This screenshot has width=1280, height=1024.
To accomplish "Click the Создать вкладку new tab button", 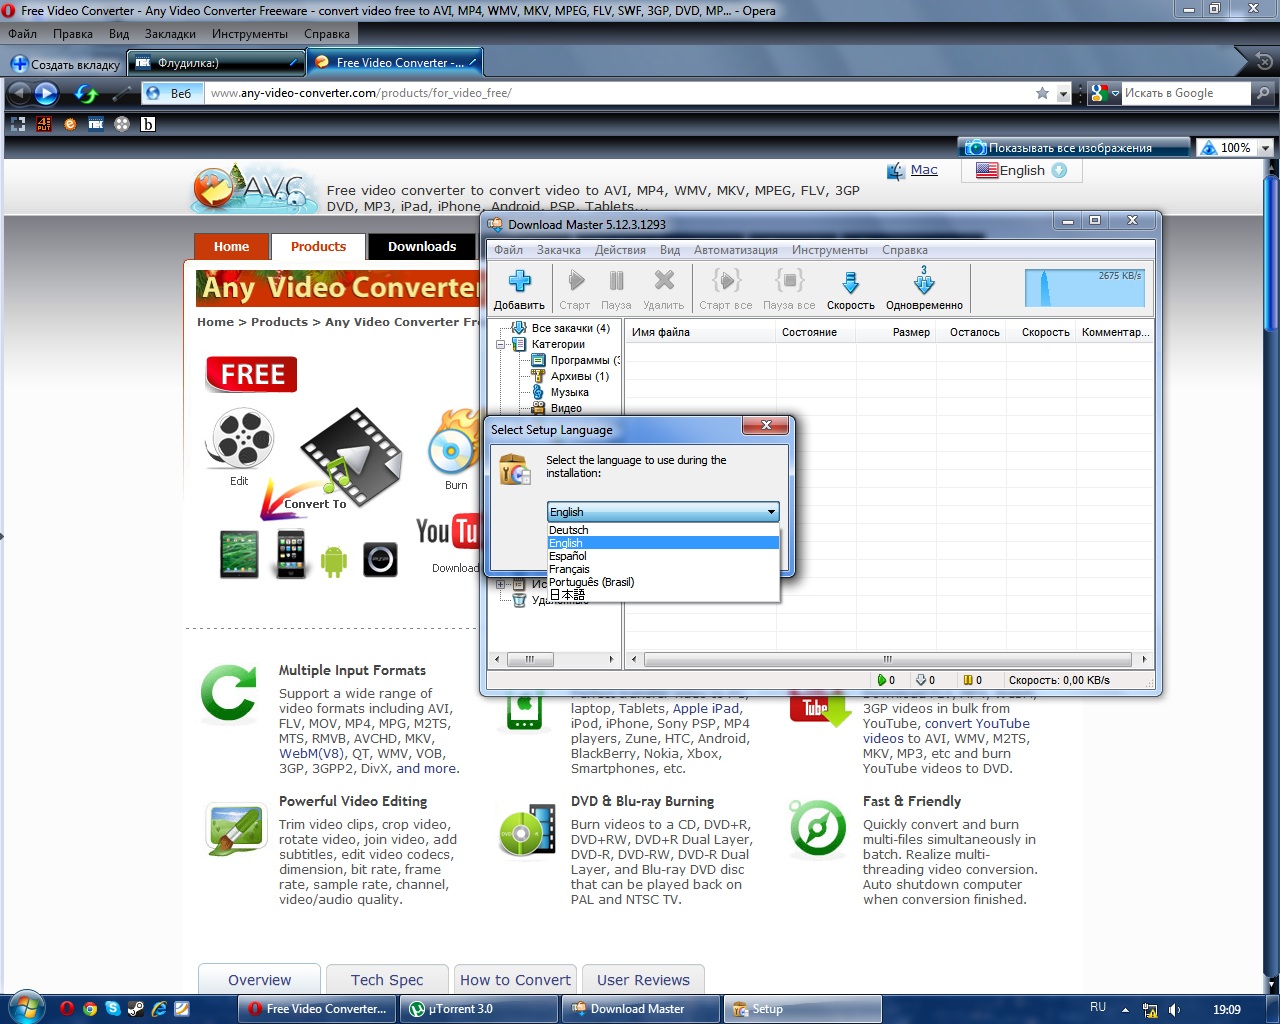I will pyautogui.click(x=65, y=64).
